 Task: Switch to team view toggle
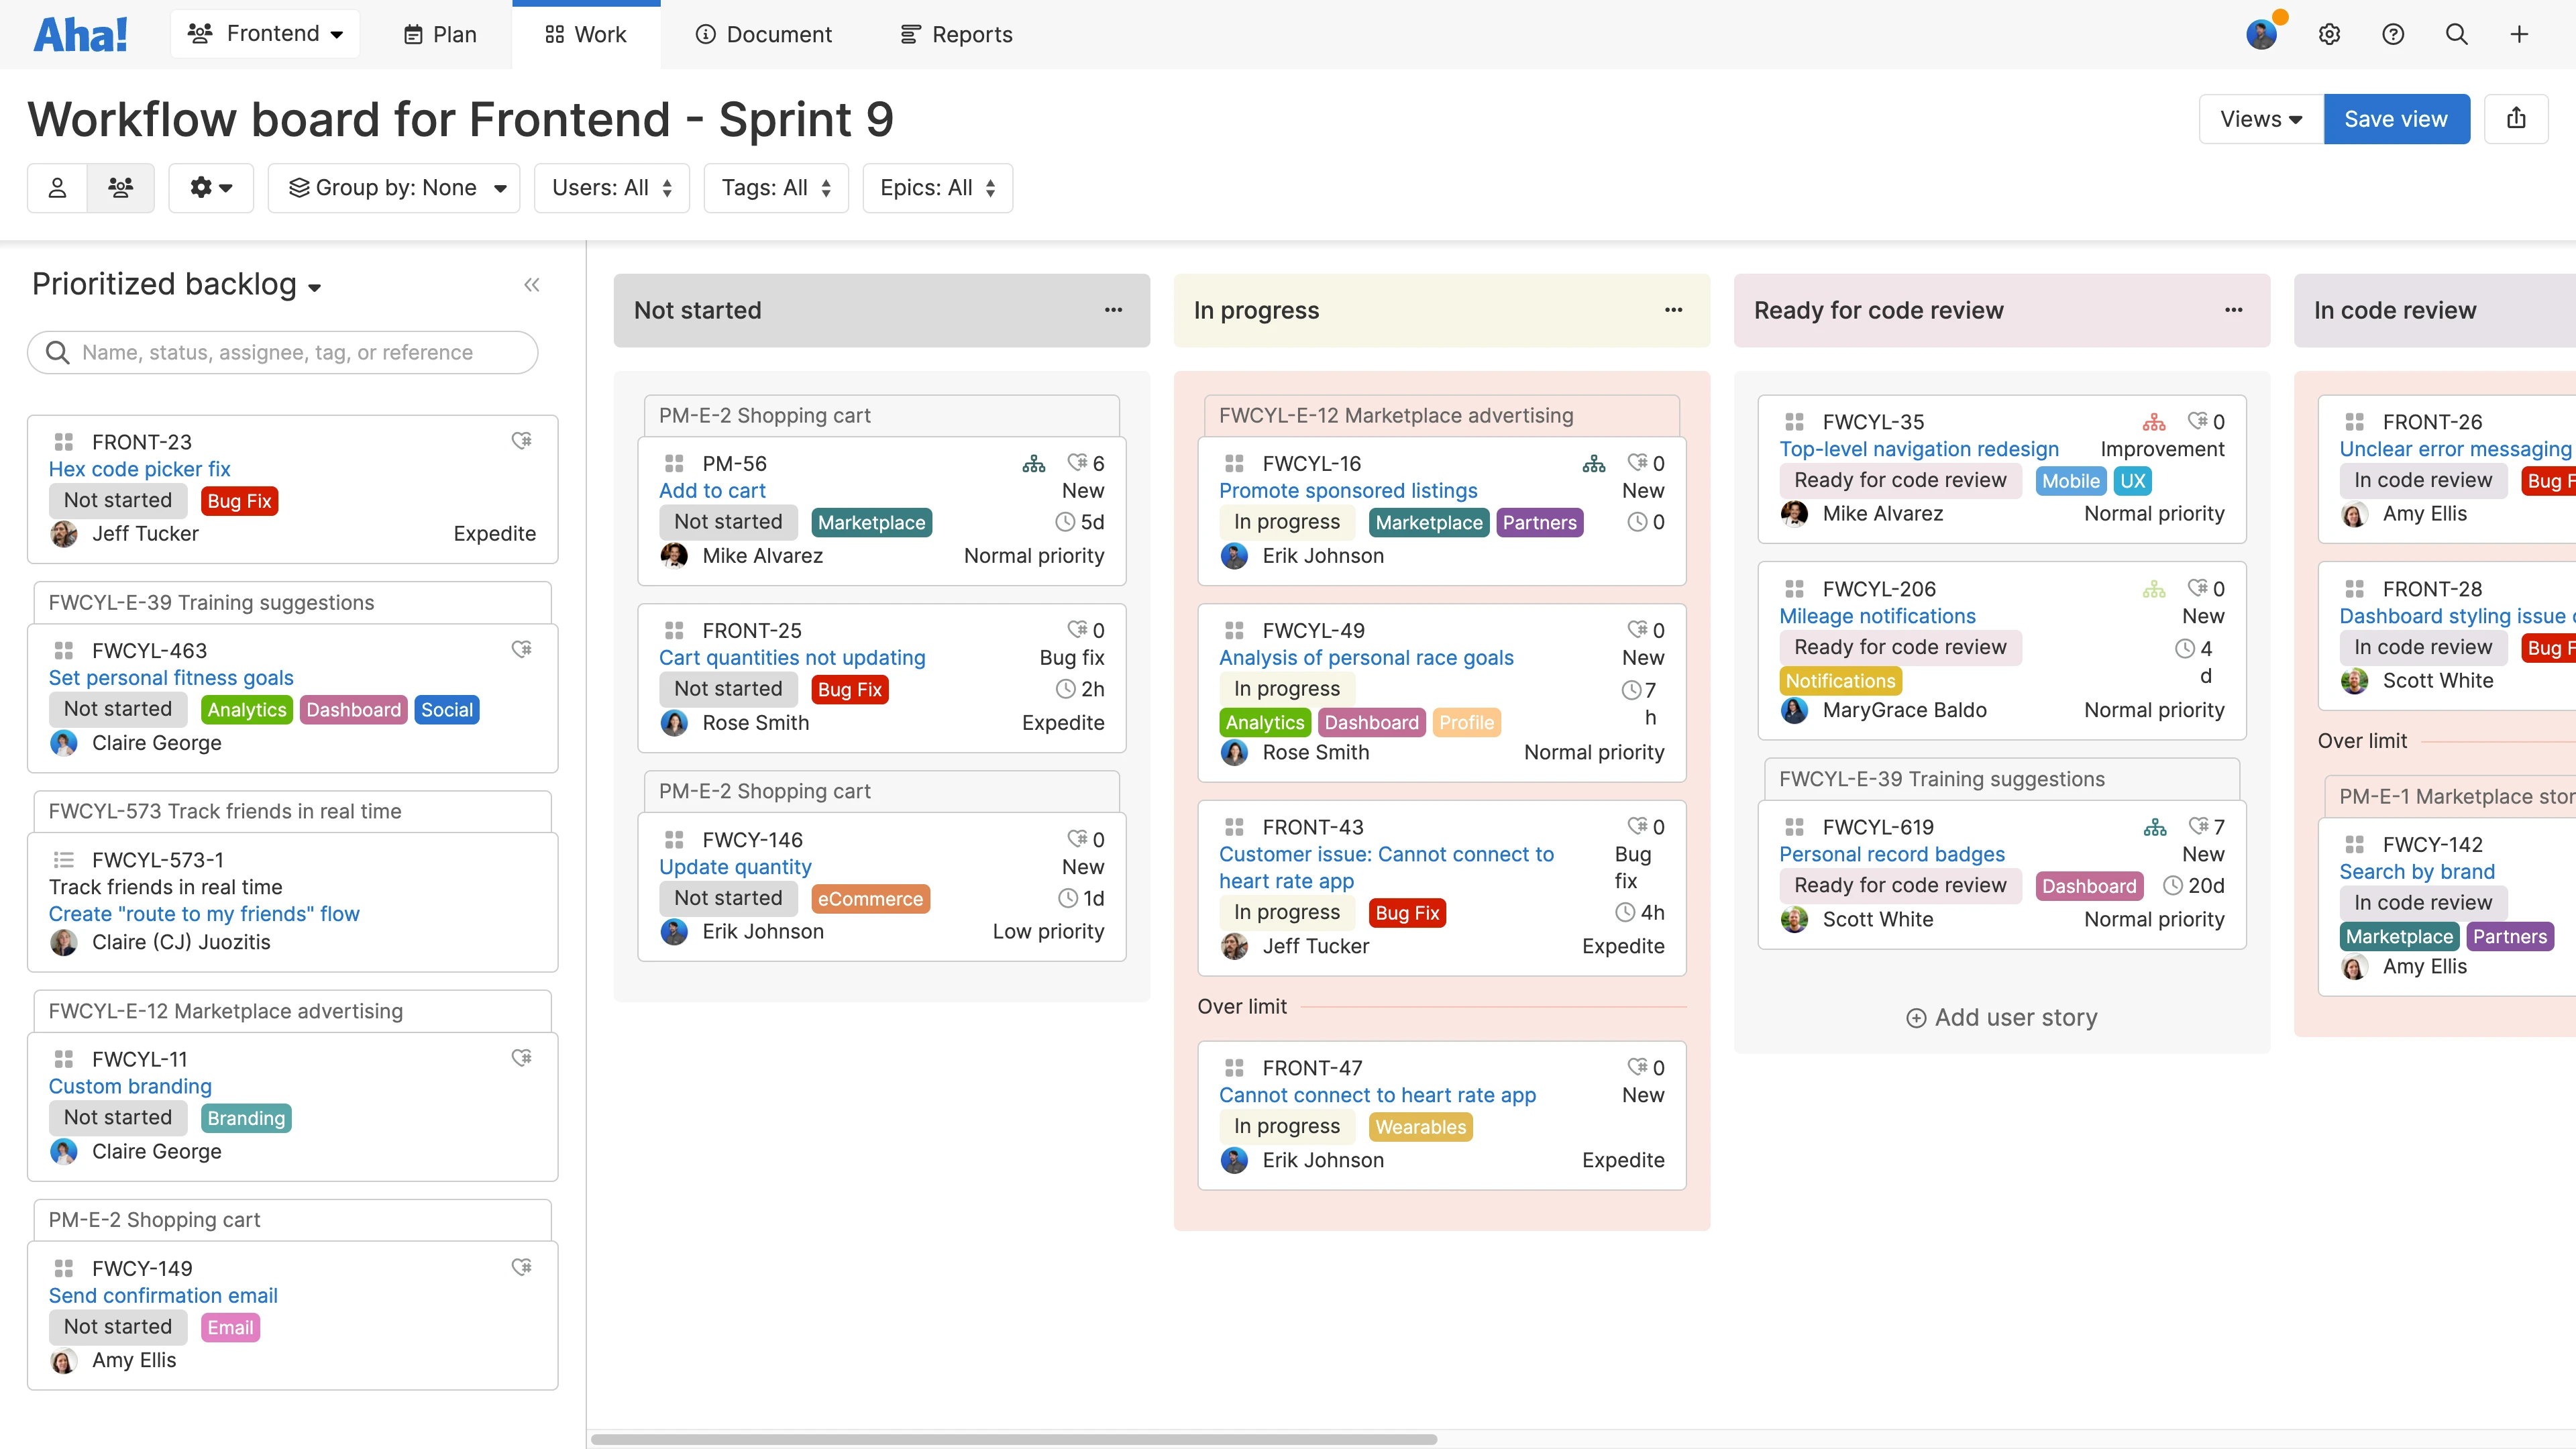(x=121, y=188)
